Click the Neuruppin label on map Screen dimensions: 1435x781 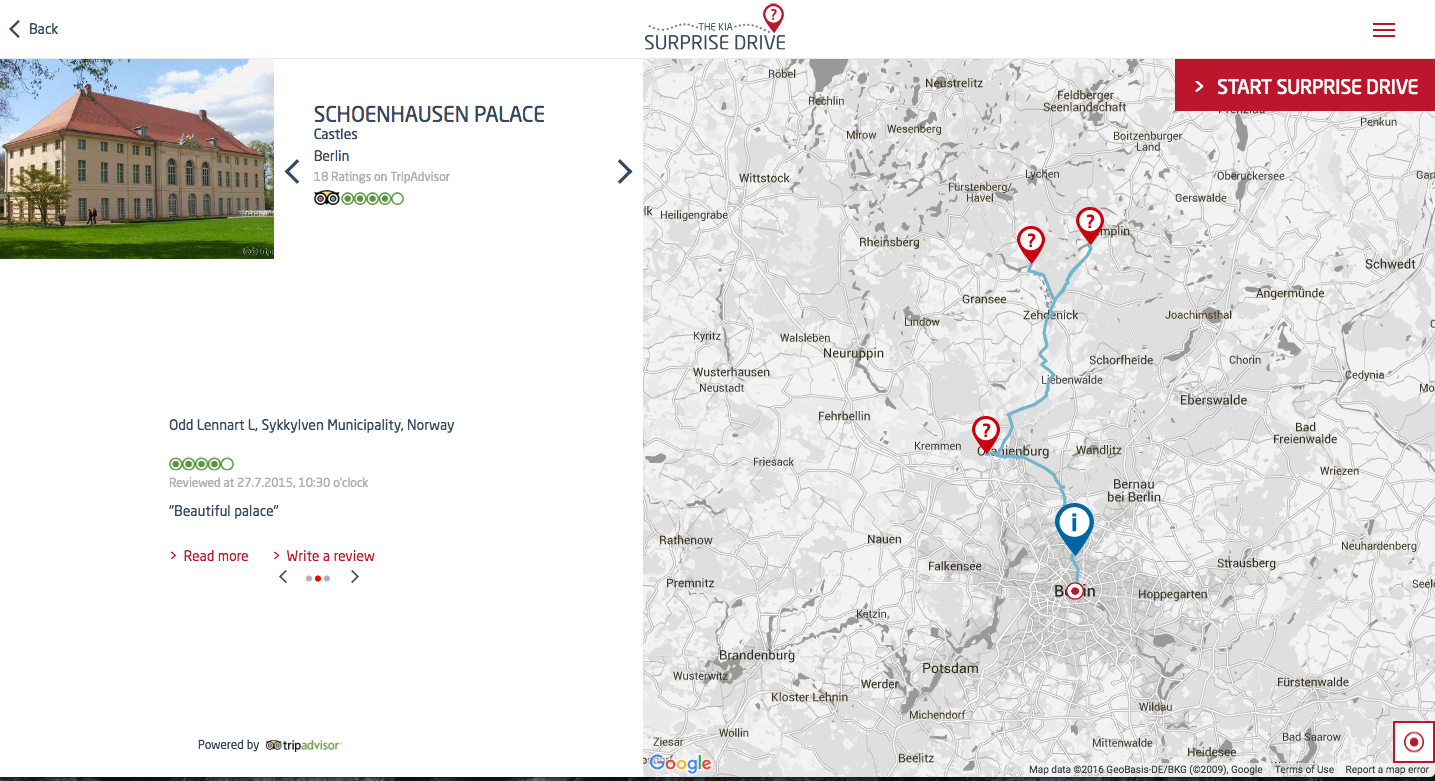point(854,353)
